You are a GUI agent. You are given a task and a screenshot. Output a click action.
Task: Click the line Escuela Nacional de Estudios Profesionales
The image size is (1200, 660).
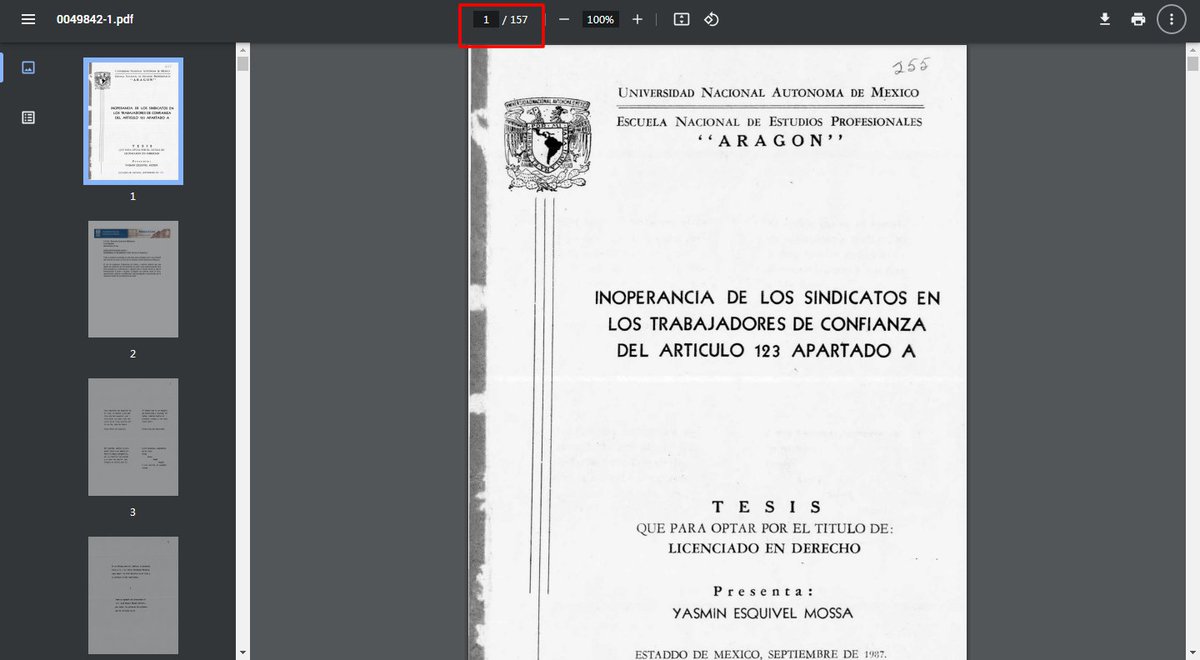(x=769, y=122)
